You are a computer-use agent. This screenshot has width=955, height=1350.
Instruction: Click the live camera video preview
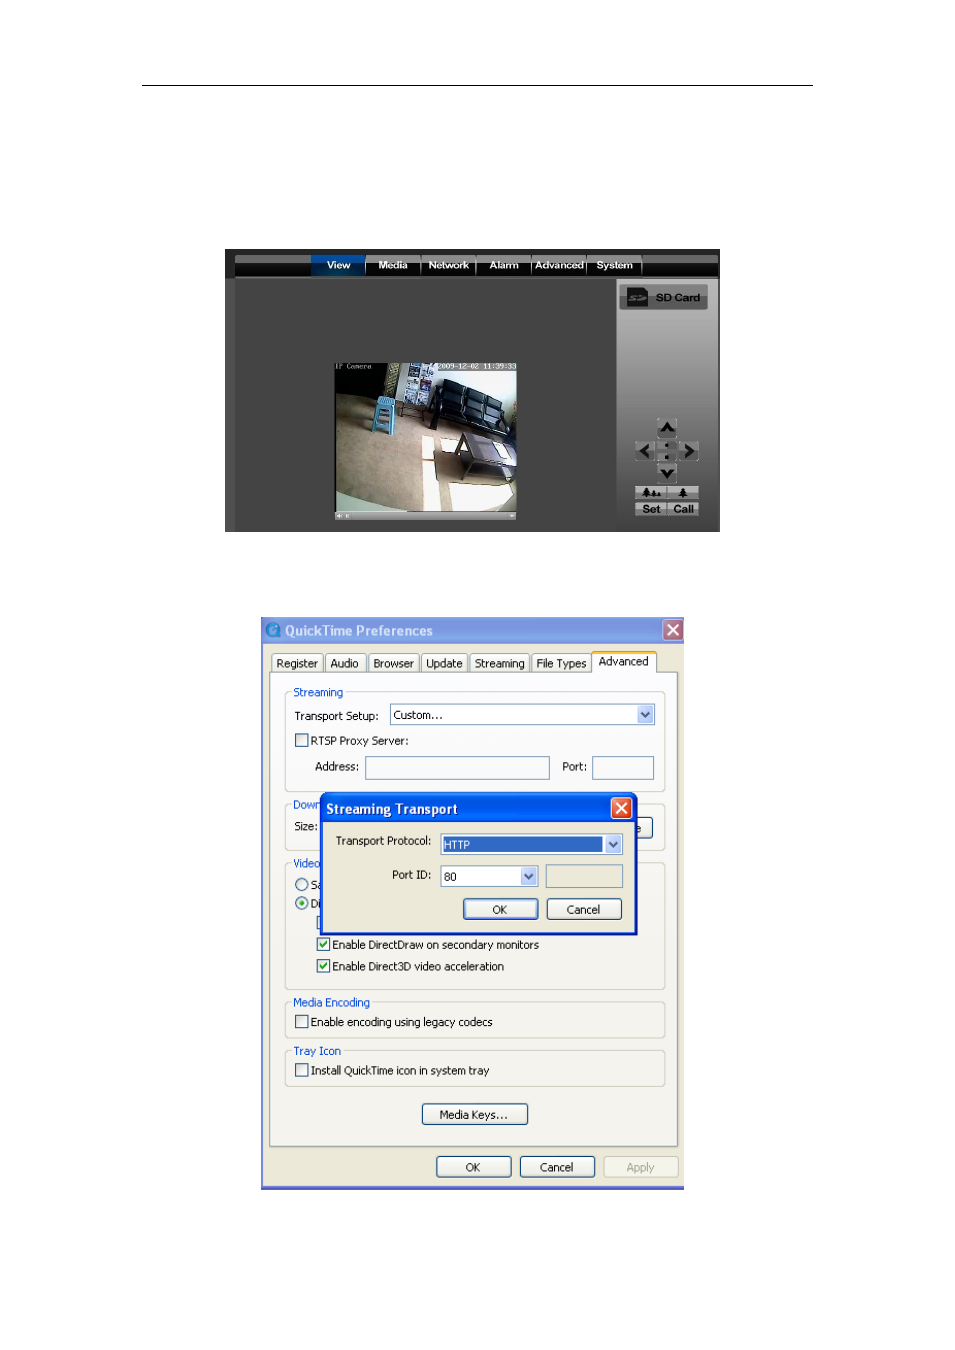pos(426,437)
